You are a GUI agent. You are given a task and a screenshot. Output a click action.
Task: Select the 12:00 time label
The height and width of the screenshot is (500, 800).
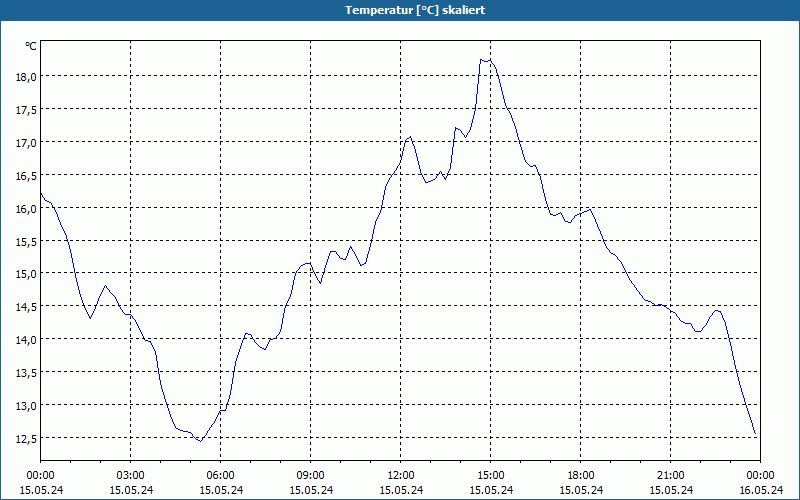(401, 476)
